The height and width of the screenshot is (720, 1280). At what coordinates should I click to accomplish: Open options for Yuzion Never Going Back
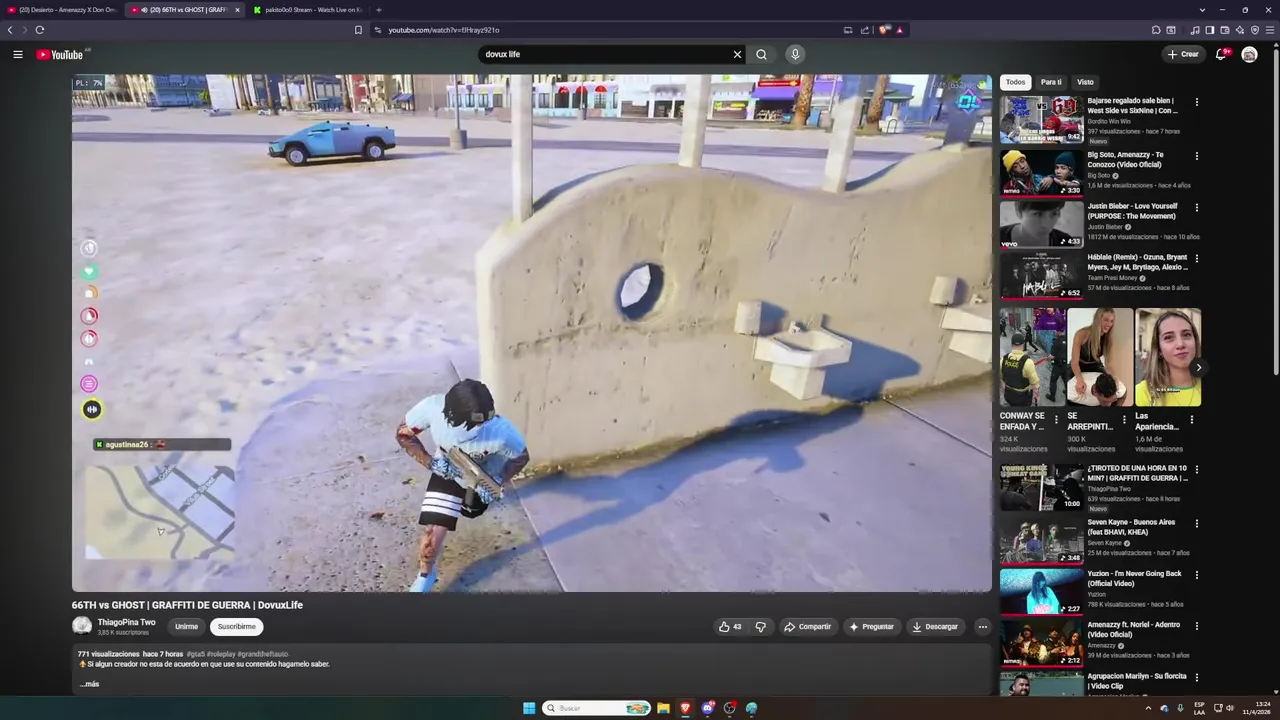click(1196, 575)
